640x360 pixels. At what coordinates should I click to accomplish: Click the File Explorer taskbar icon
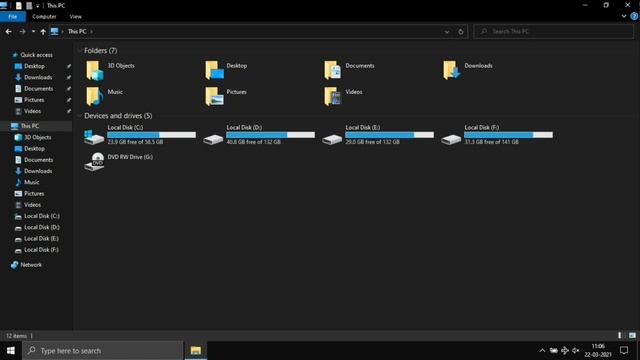click(196, 351)
